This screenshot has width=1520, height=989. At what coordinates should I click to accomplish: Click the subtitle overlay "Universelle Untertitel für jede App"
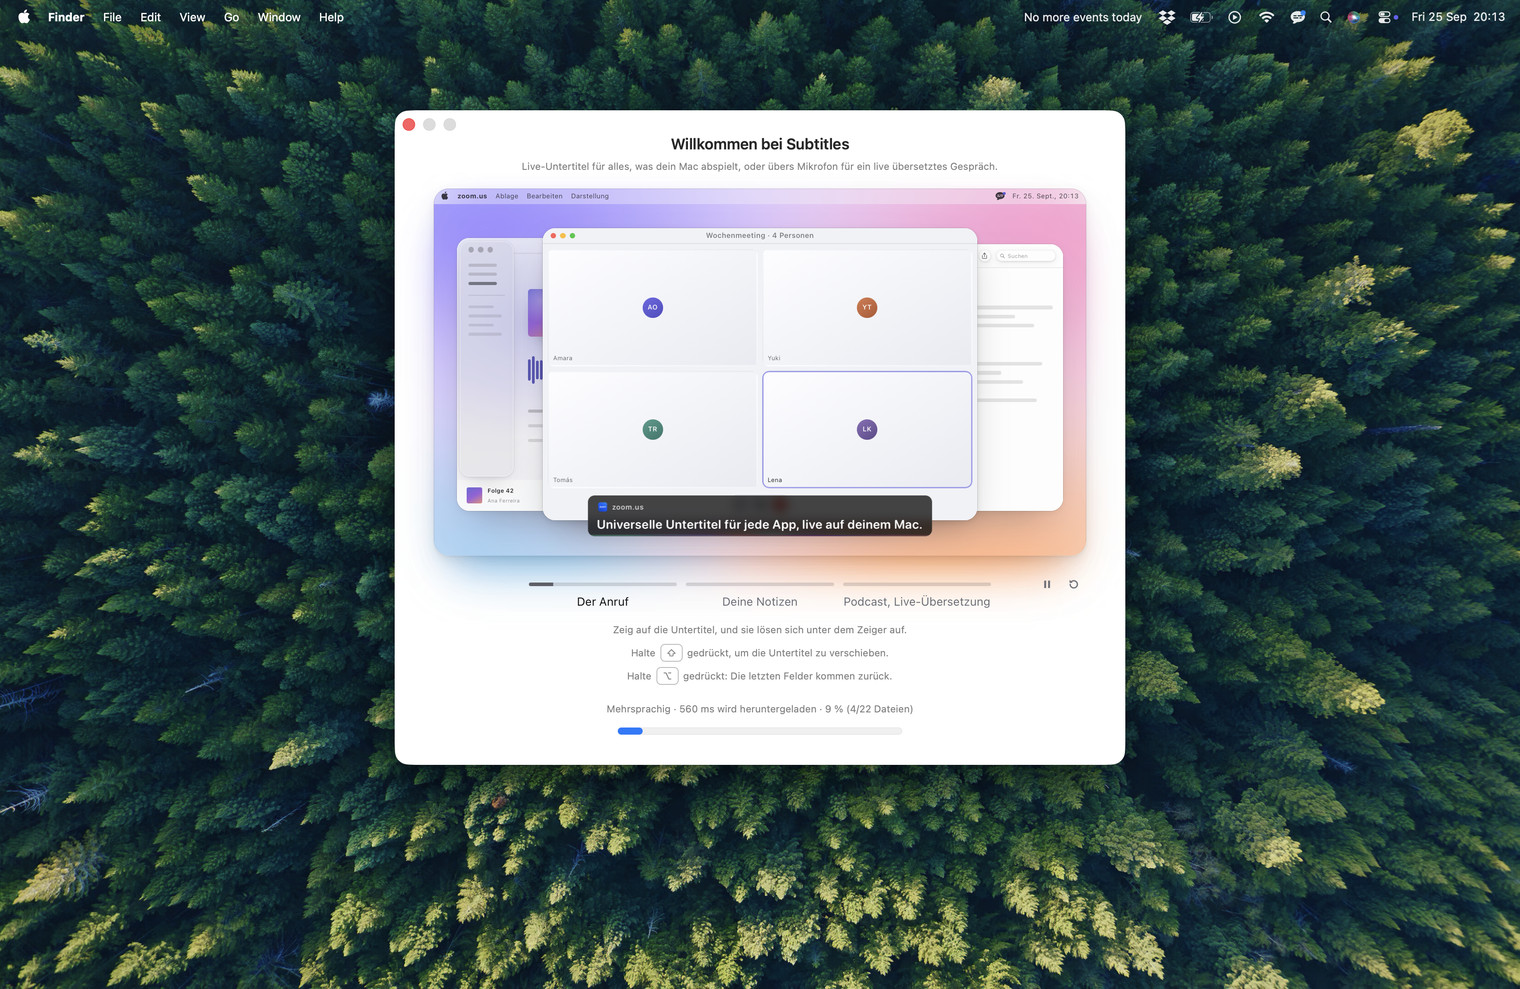(760, 516)
